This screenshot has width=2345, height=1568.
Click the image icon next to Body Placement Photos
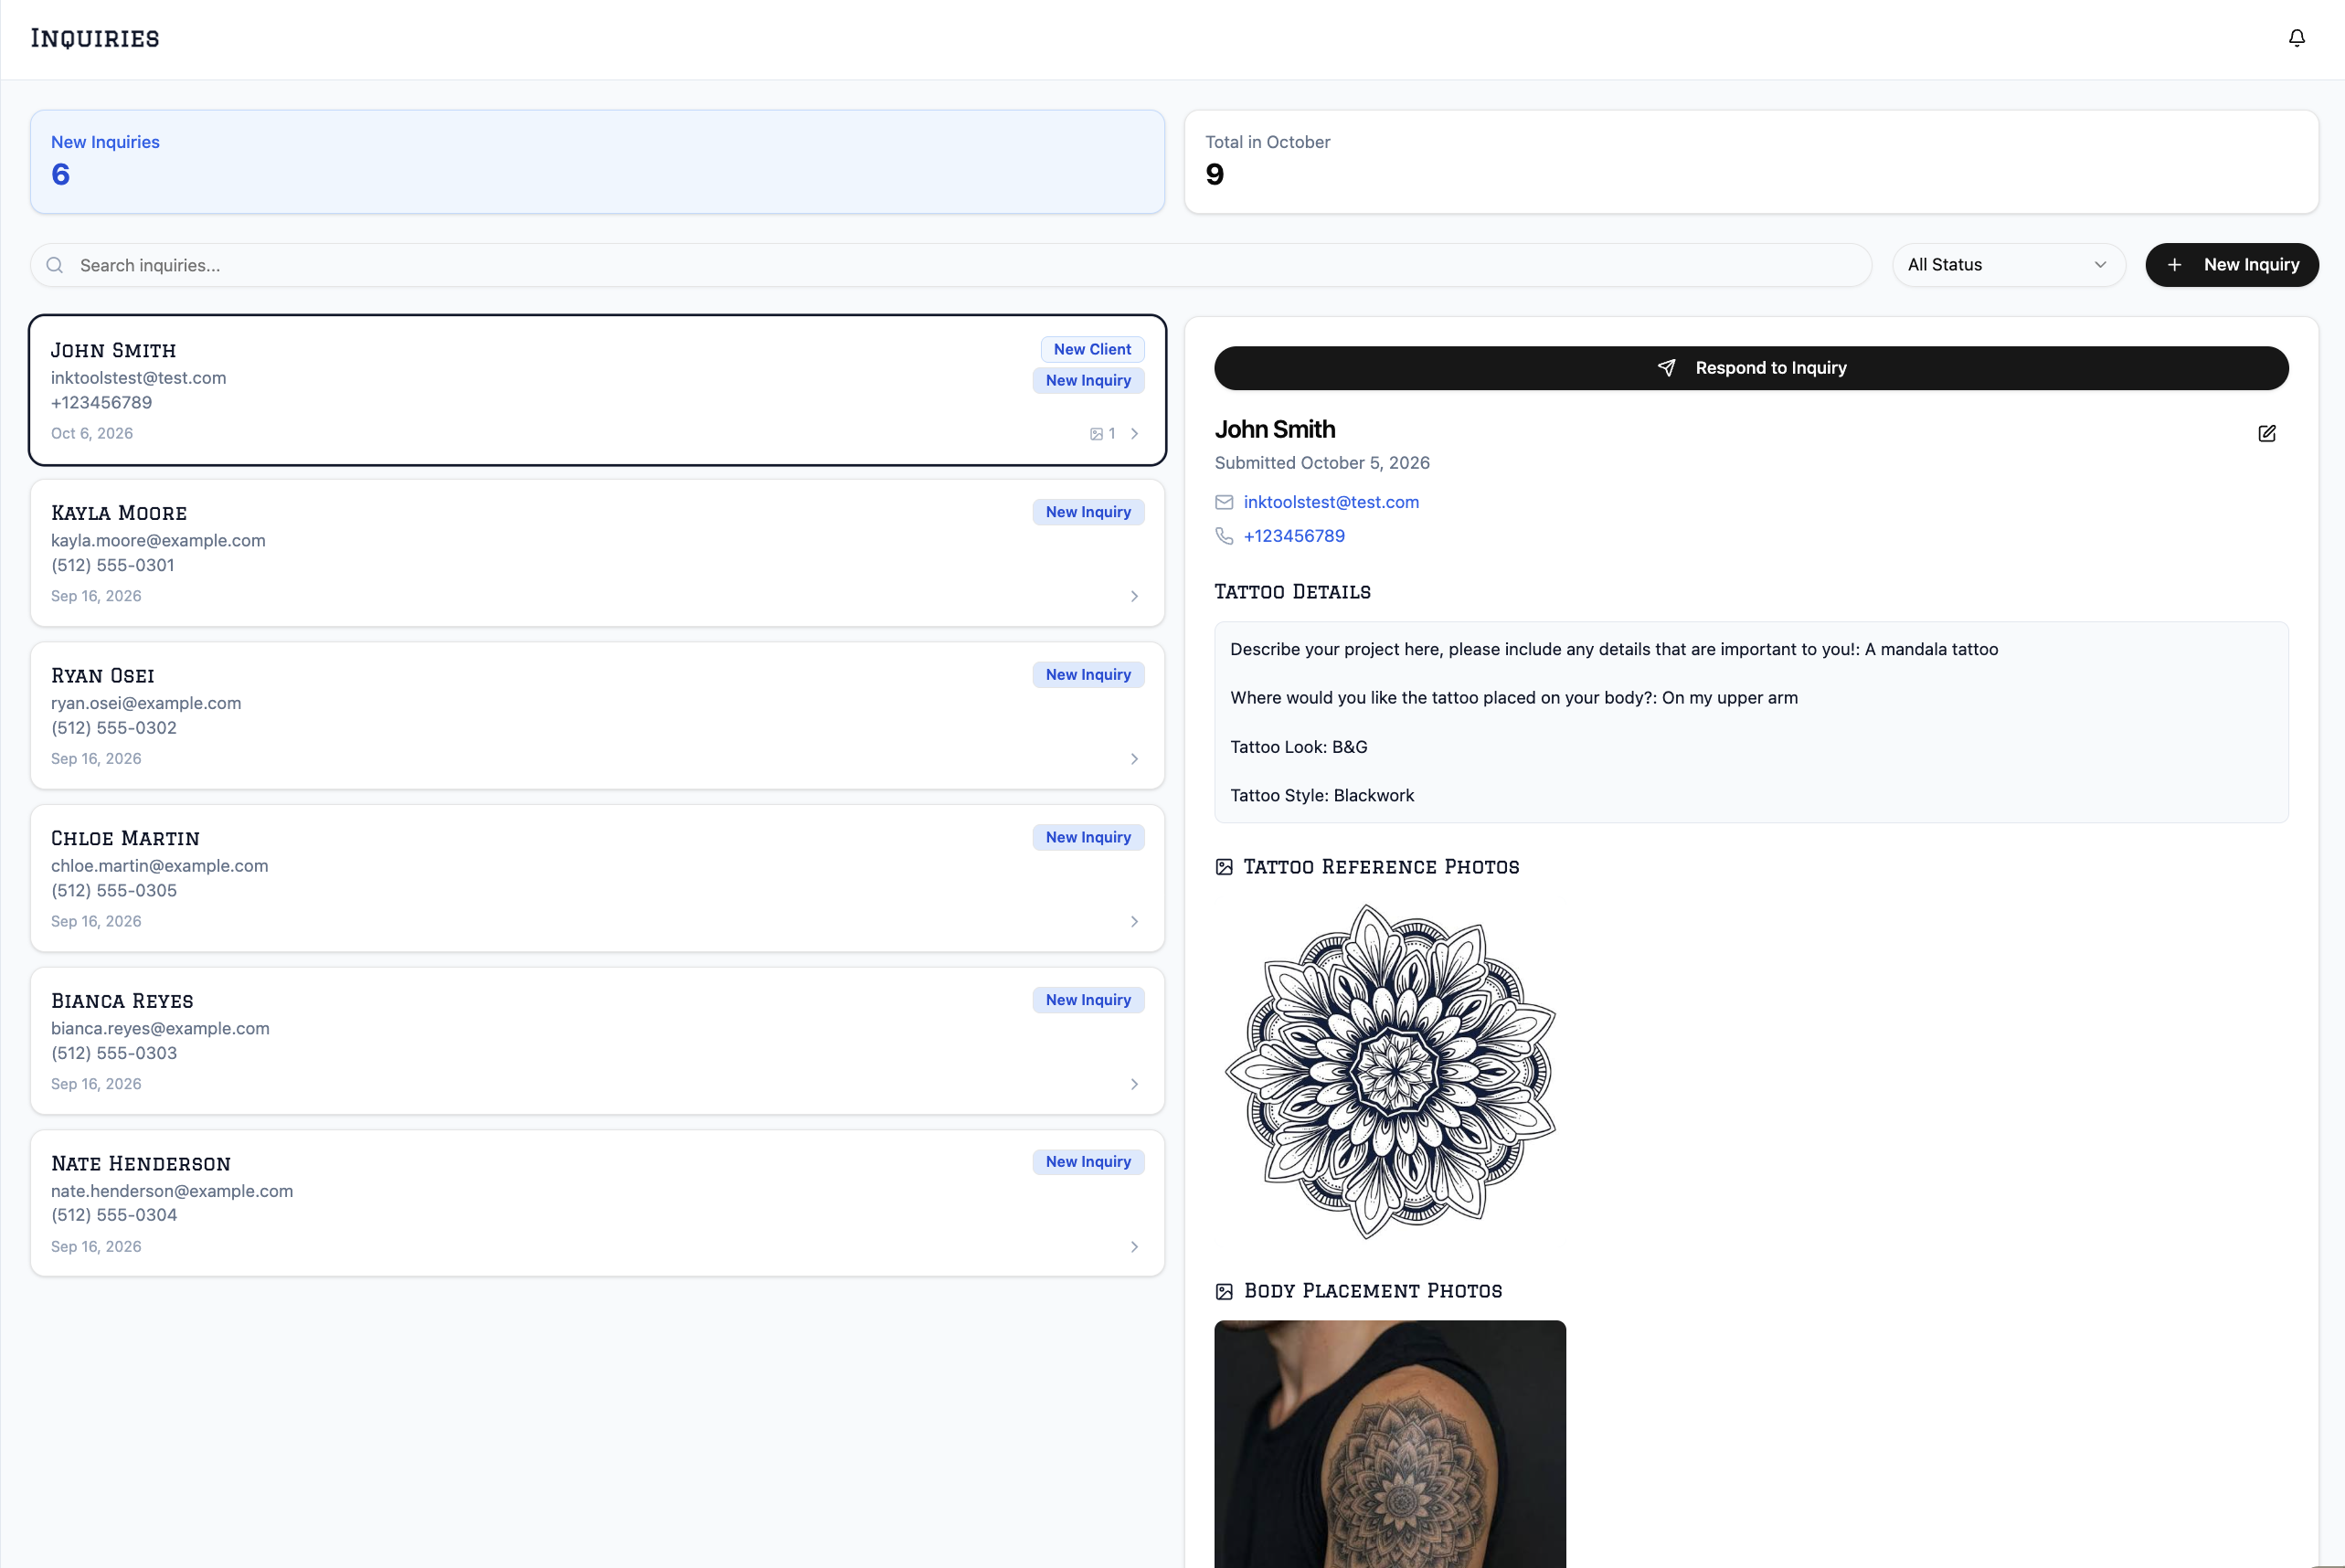pos(1224,1292)
